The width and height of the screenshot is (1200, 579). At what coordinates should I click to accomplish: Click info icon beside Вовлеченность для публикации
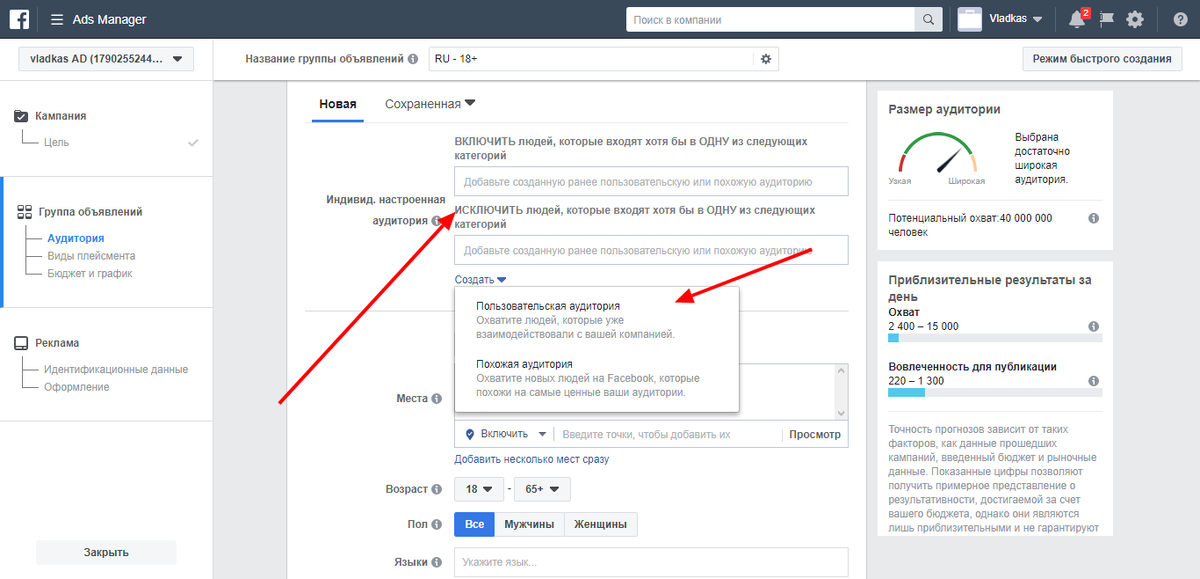click(x=1094, y=381)
